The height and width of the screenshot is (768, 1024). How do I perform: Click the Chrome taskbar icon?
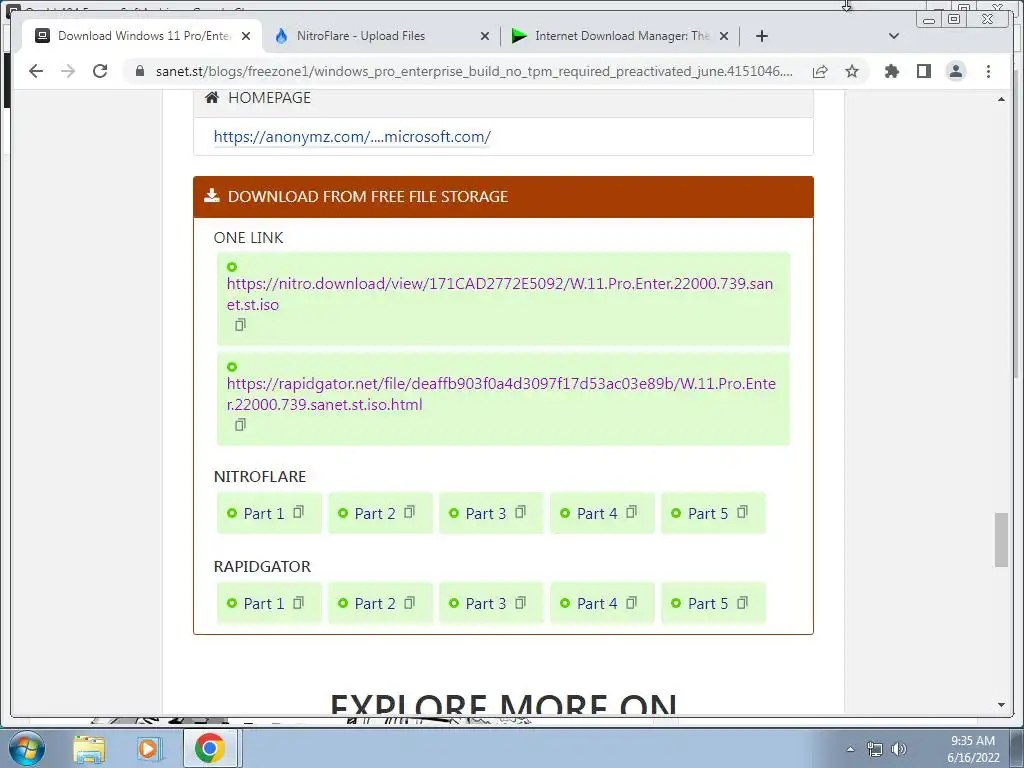[x=210, y=749]
